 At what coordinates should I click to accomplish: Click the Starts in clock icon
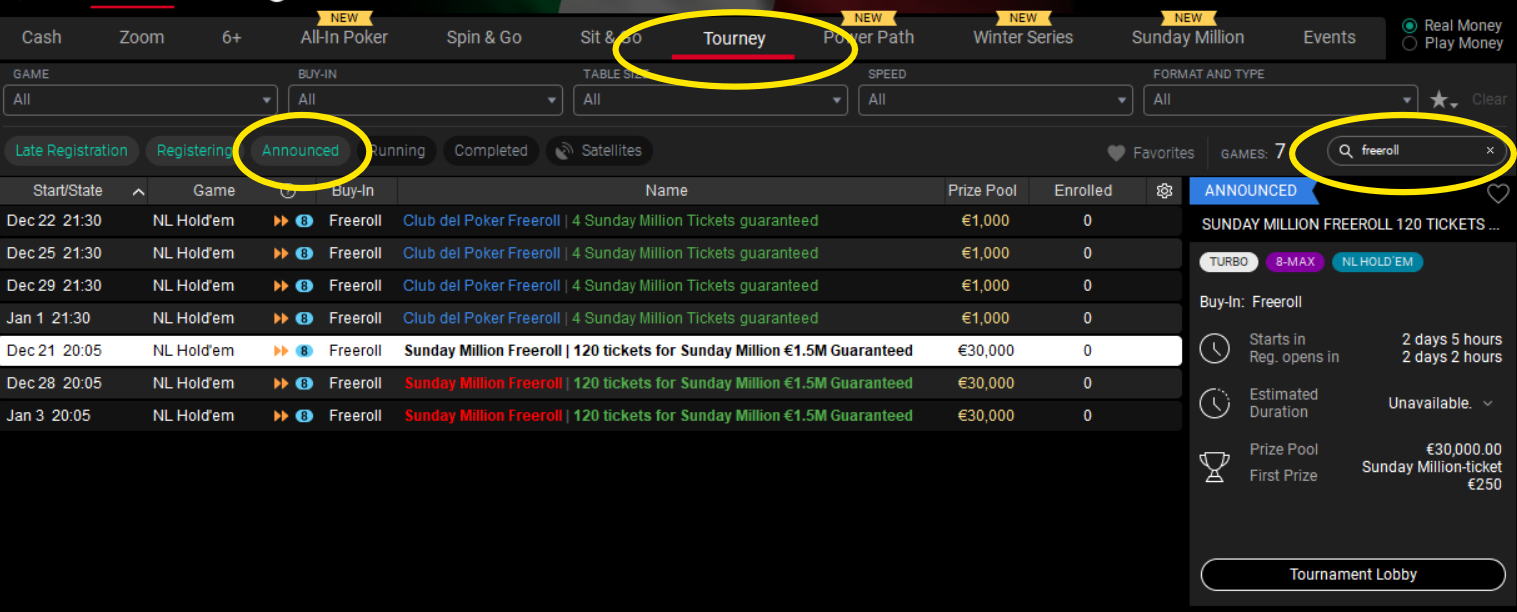click(1215, 348)
